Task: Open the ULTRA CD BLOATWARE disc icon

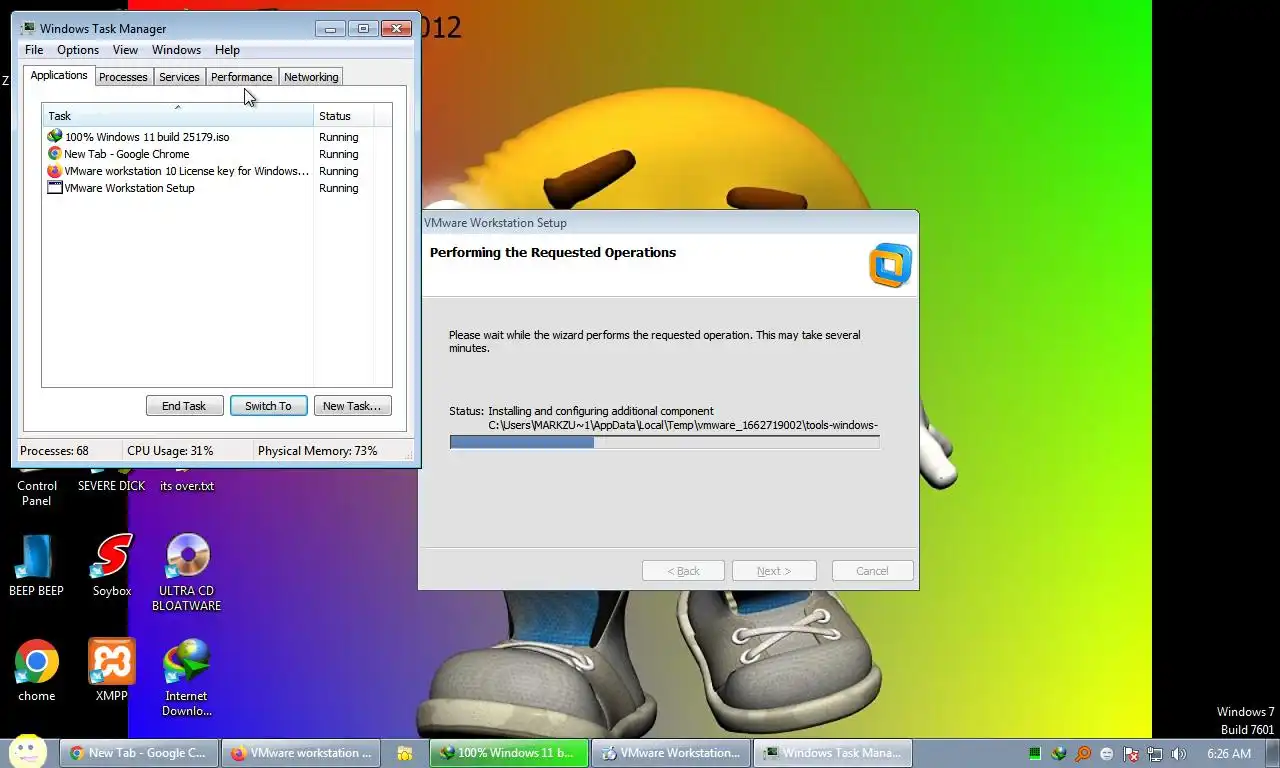Action: [x=187, y=572]
